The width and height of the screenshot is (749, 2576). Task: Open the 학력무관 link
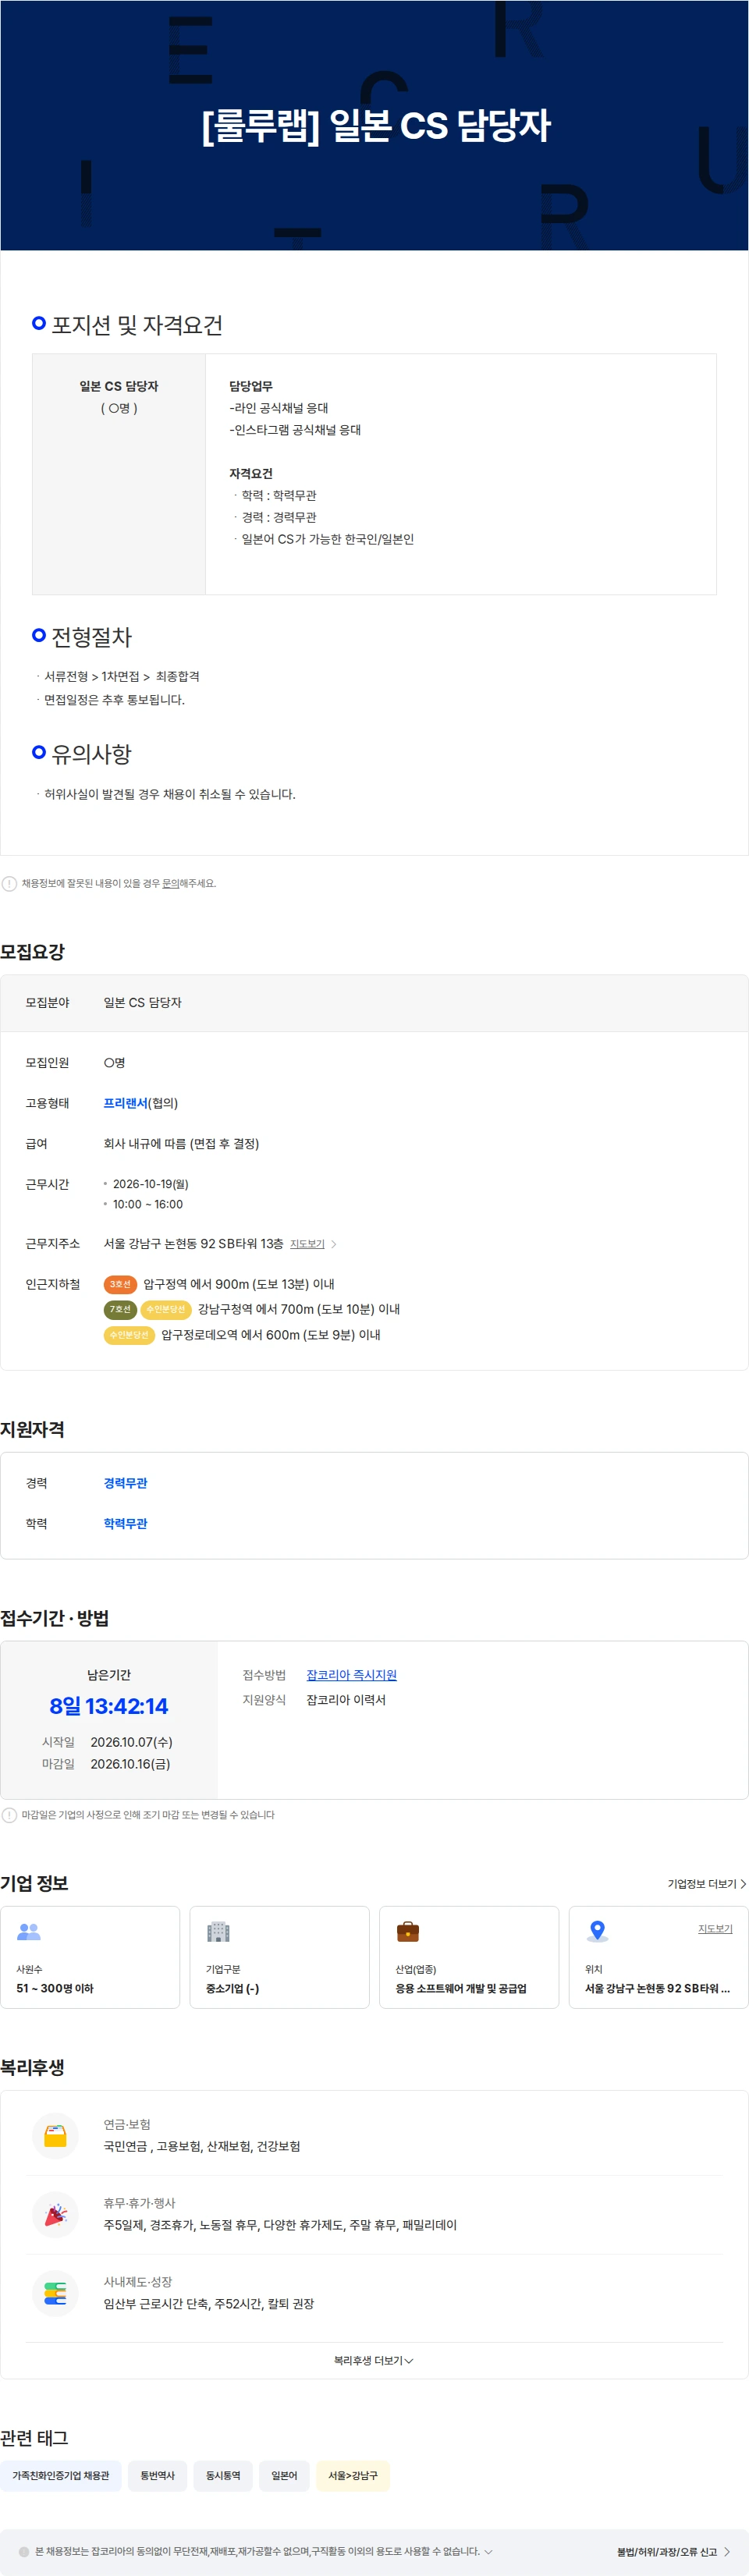click(125, 1523)
